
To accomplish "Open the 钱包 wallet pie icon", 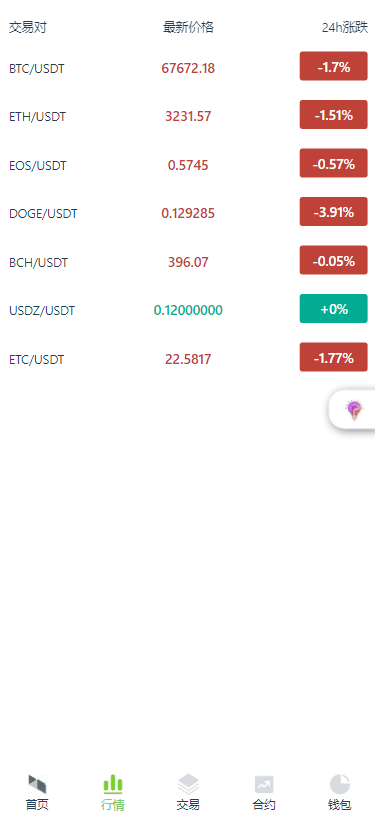I will click(x=340, y=784).
